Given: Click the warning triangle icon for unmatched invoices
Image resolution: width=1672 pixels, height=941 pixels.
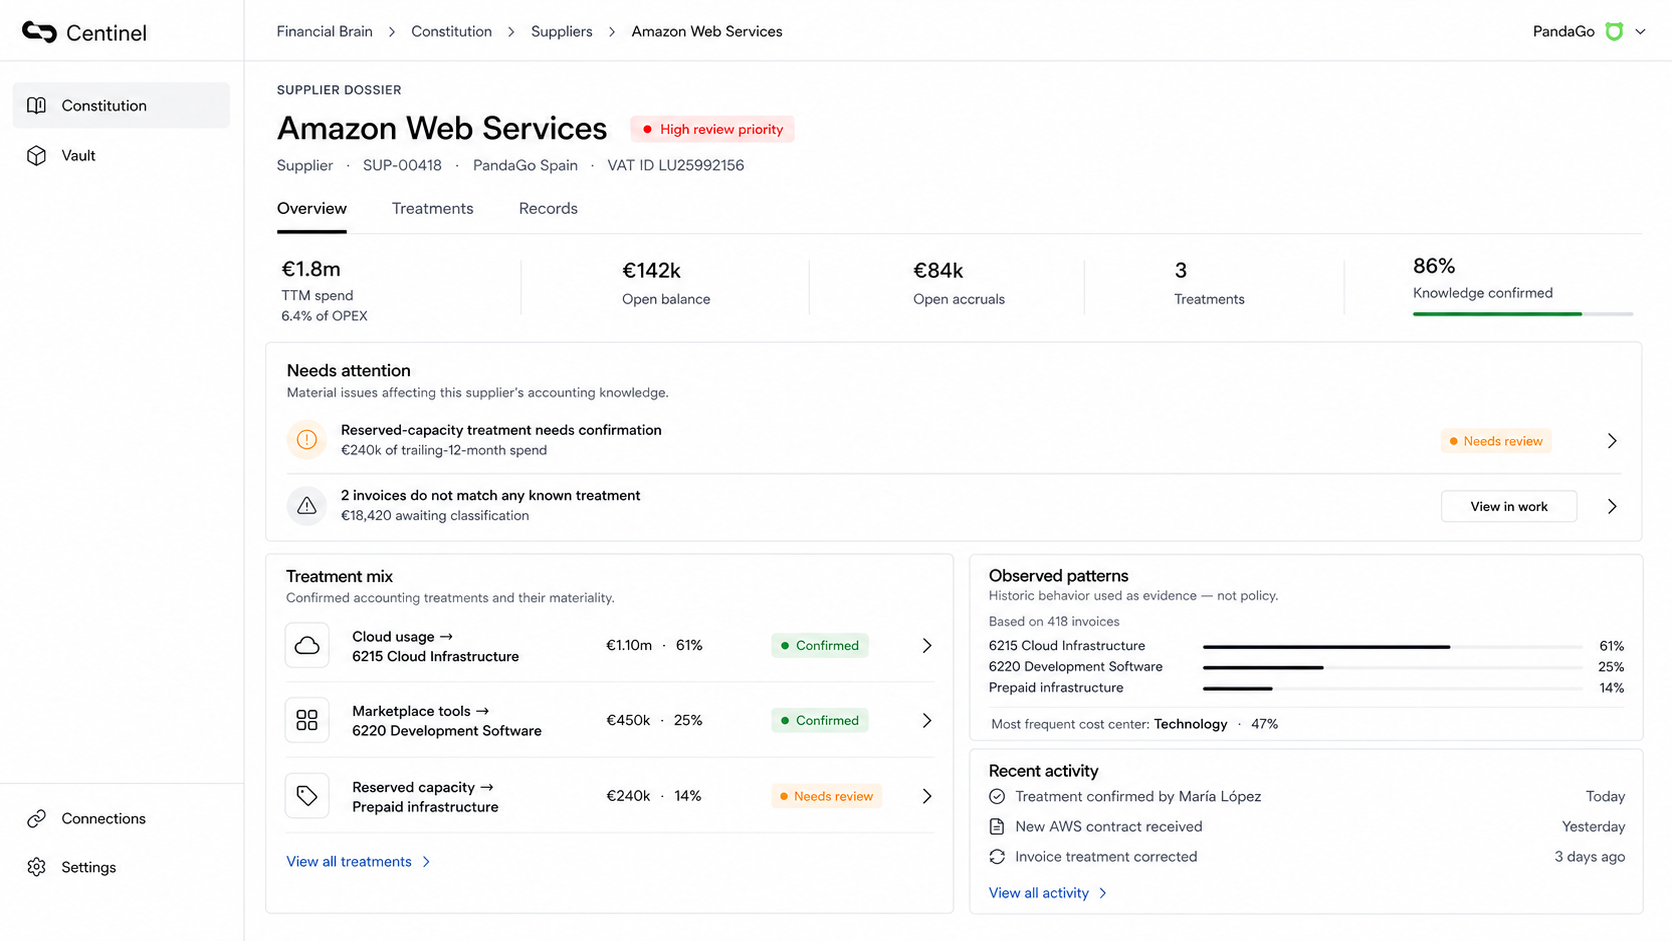Looking at the screenshot, I should coord(307,506).
